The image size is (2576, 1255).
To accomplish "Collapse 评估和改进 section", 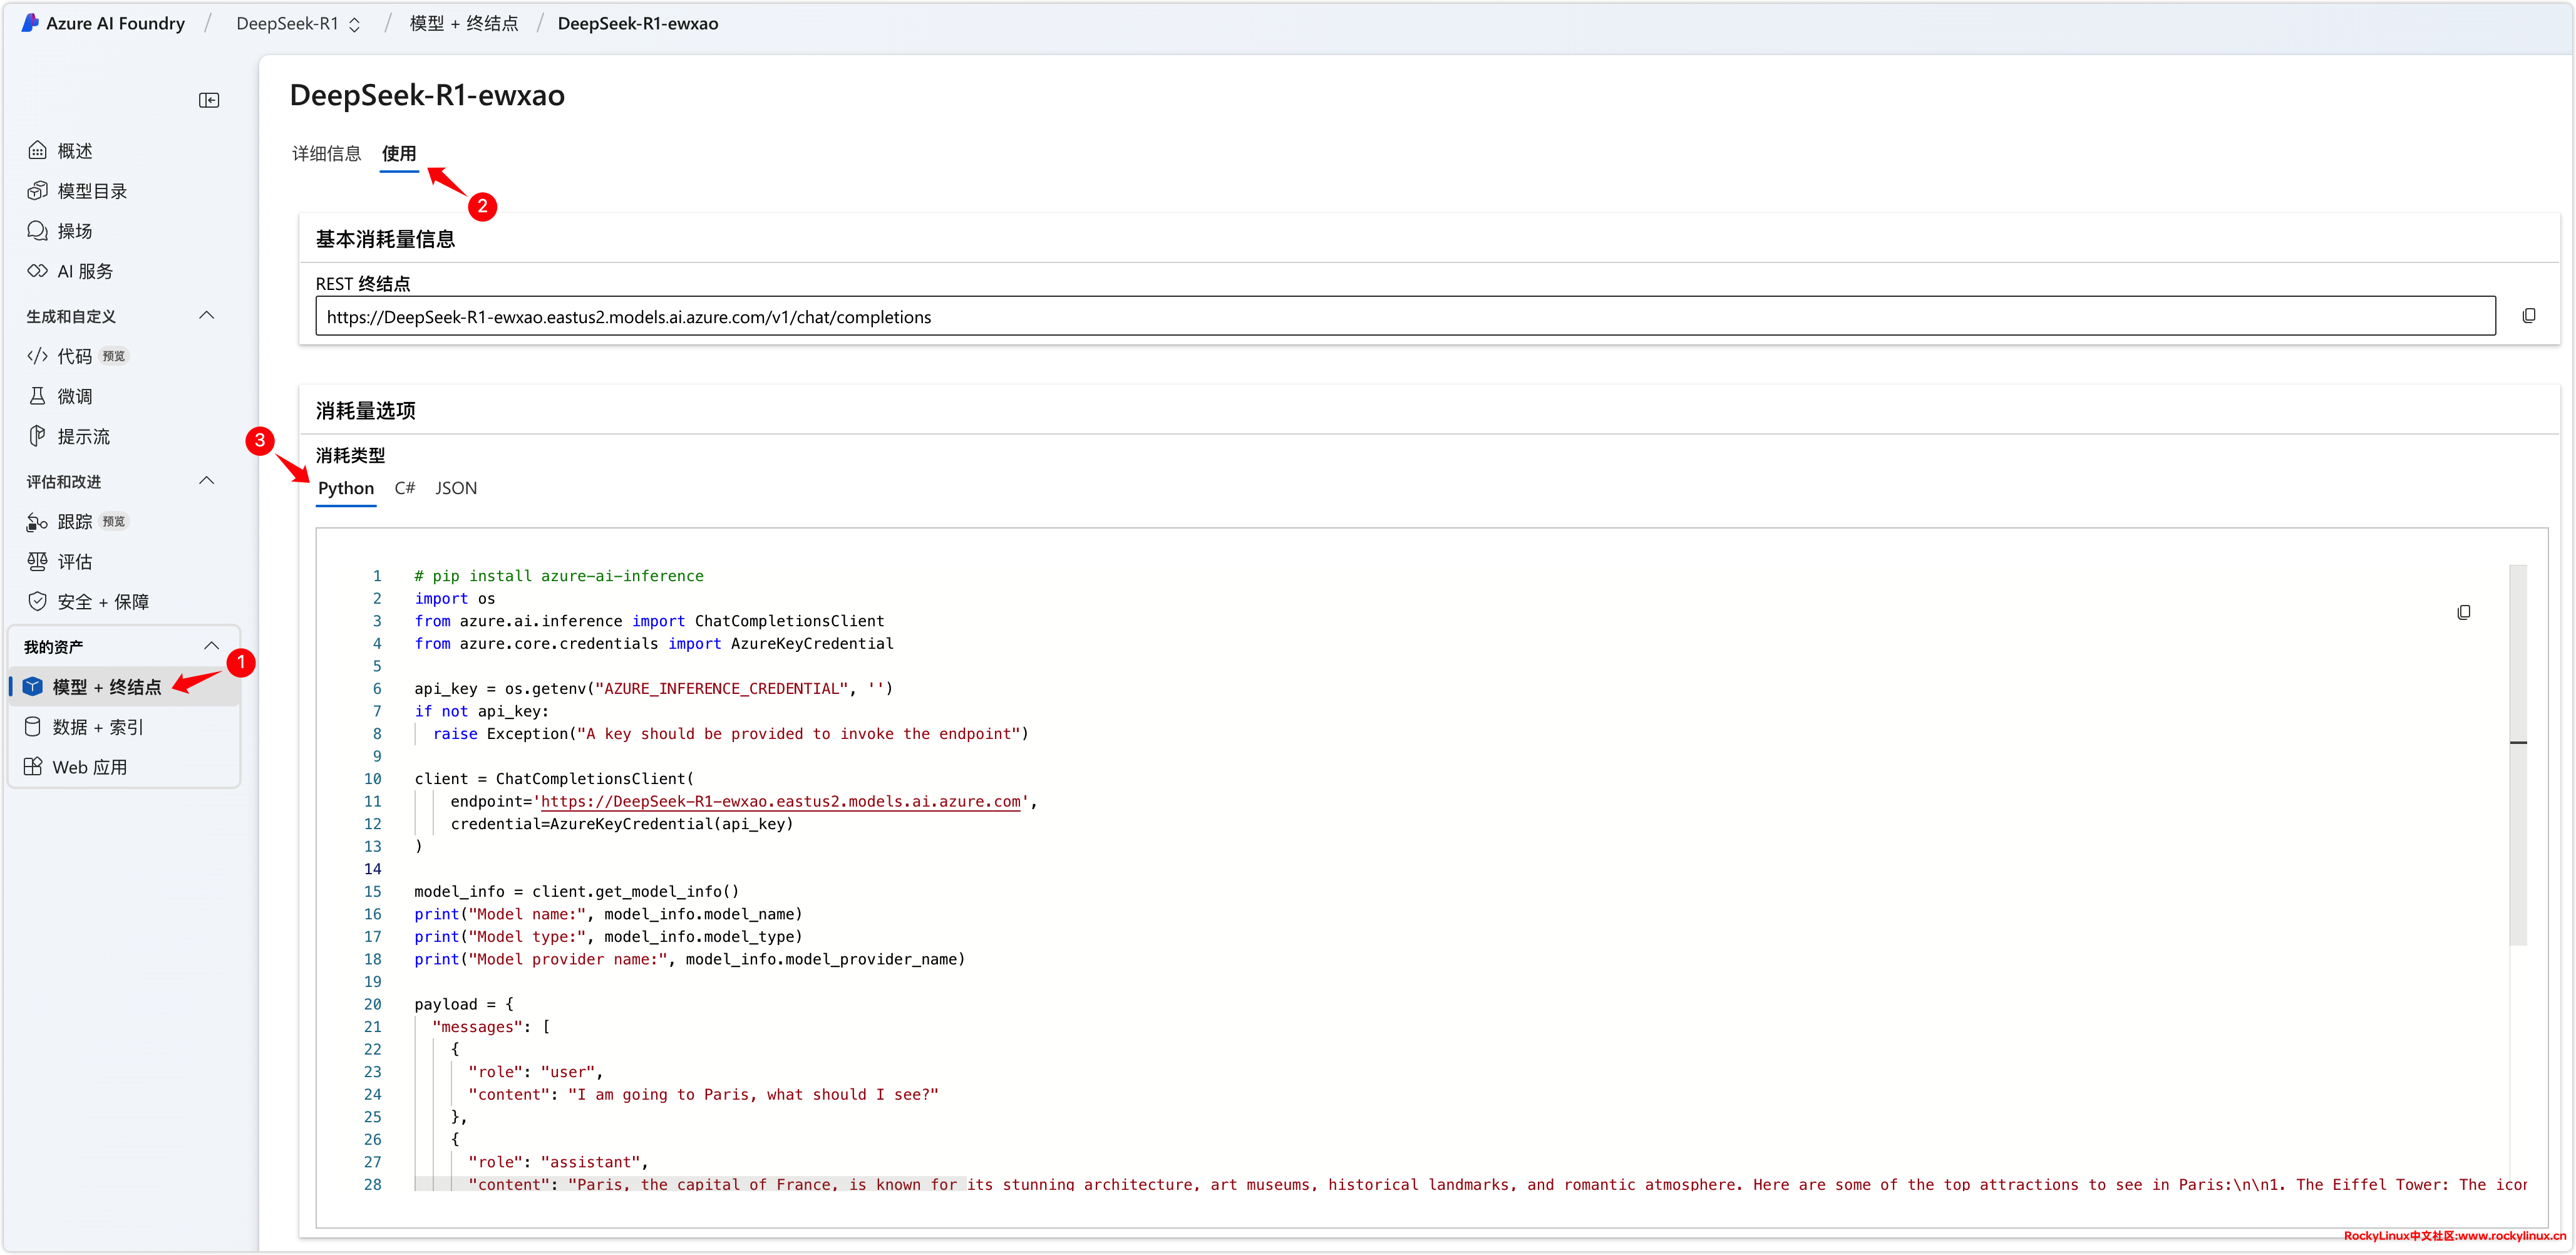I will 207,481.
